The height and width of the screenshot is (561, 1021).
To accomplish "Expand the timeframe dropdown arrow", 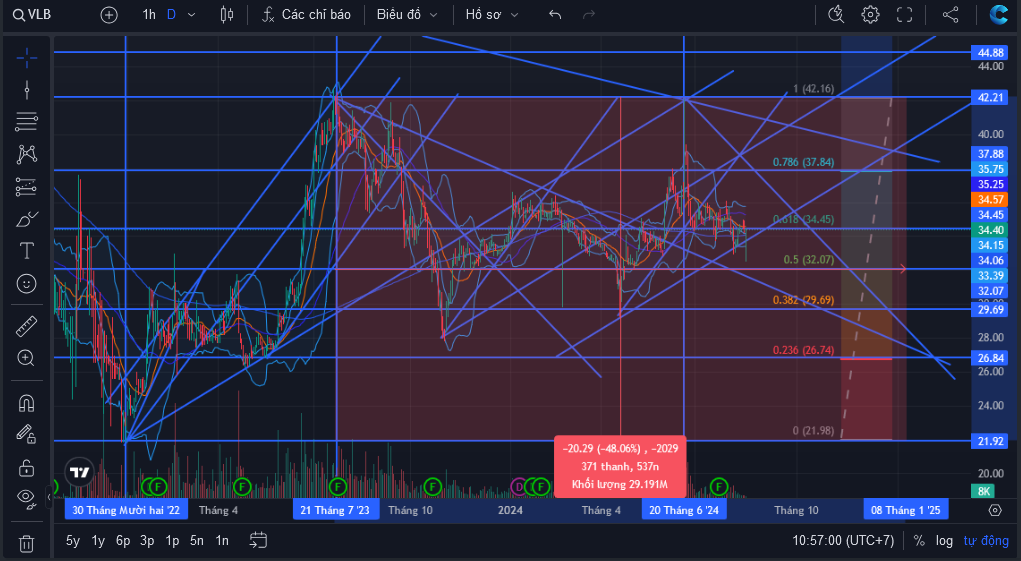I will click(x=191, y=14).
